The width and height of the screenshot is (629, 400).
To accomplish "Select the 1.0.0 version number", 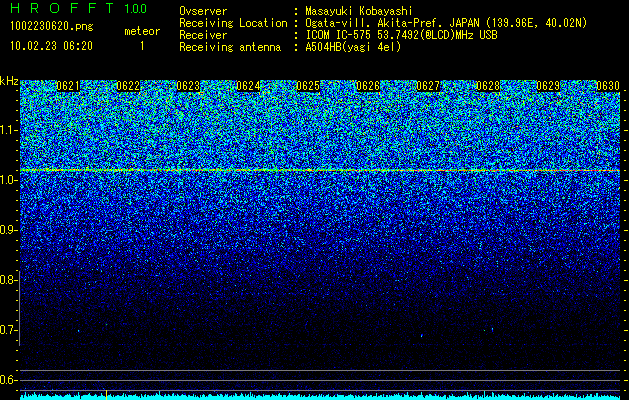I will tap(136, 9).
